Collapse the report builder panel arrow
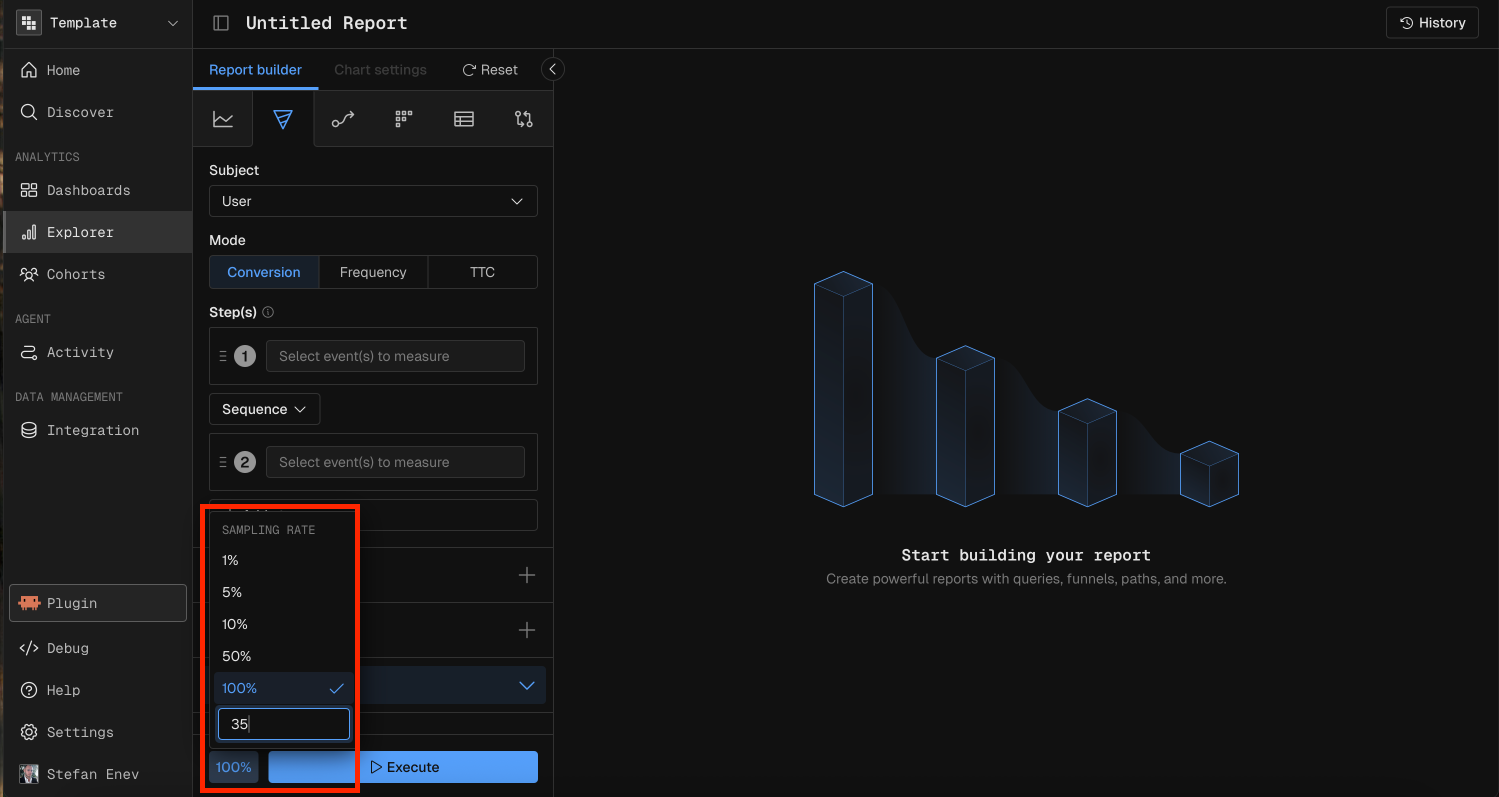1499x797 pixels. [x=553, y=69]
